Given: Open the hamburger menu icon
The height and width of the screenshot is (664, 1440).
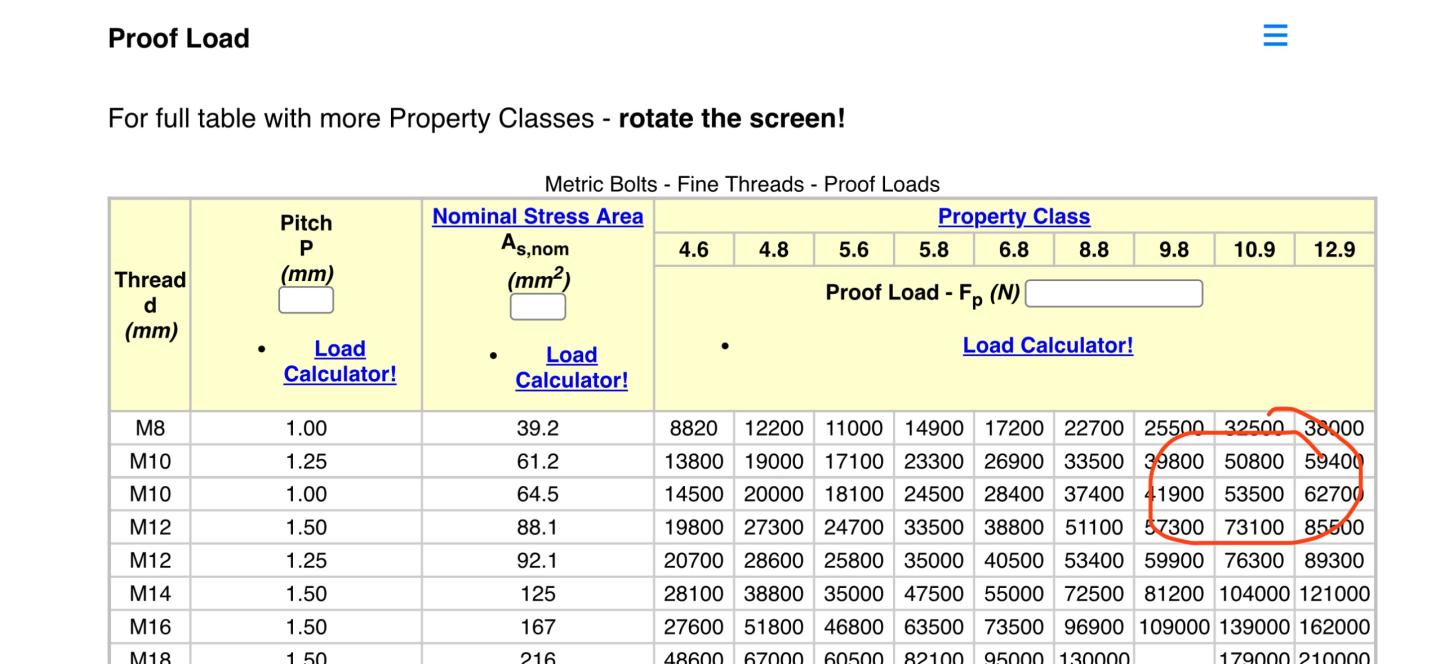Looking at the screenshot, I should 1275,36.
